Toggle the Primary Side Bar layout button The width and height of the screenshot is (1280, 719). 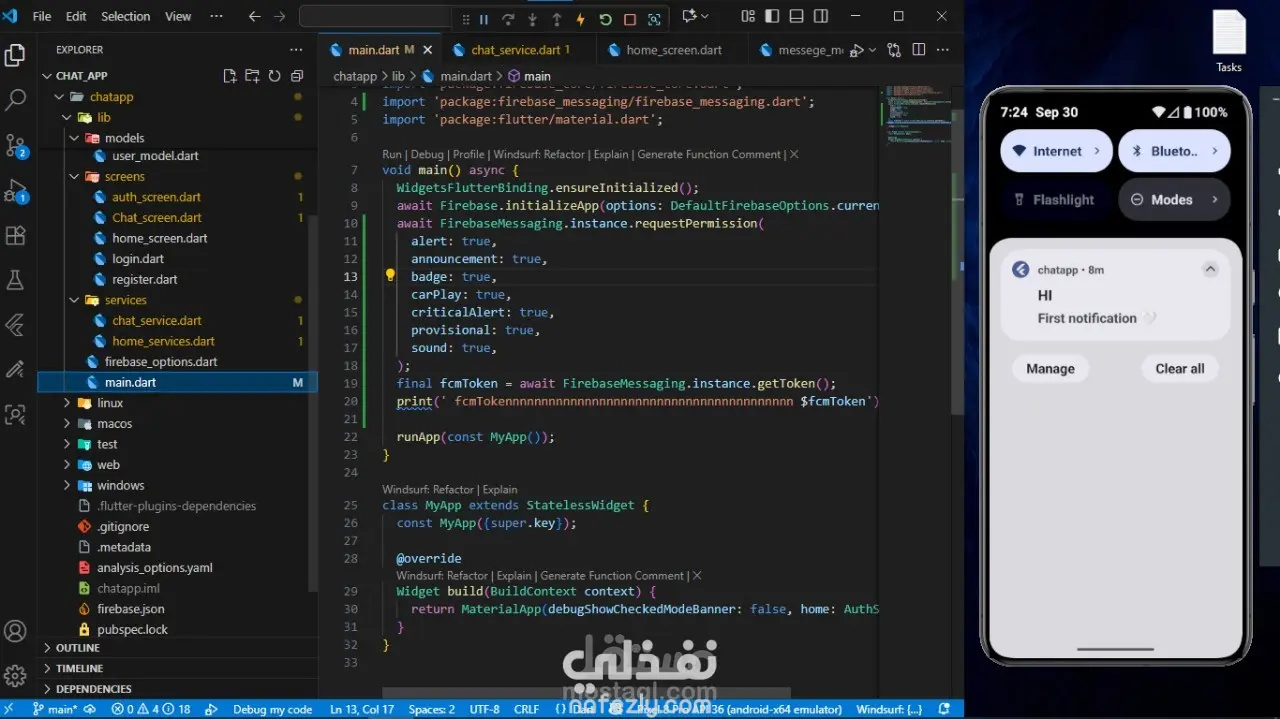tap(772, 16)
